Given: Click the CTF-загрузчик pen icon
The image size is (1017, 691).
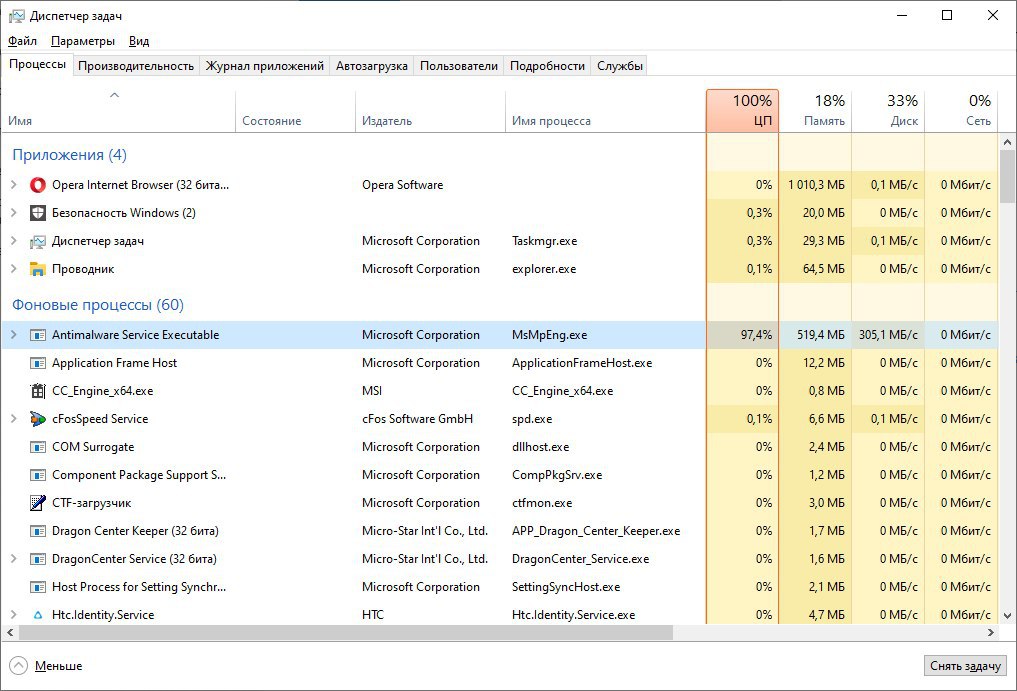Looking at the screenshot, I should pos(38,502).
